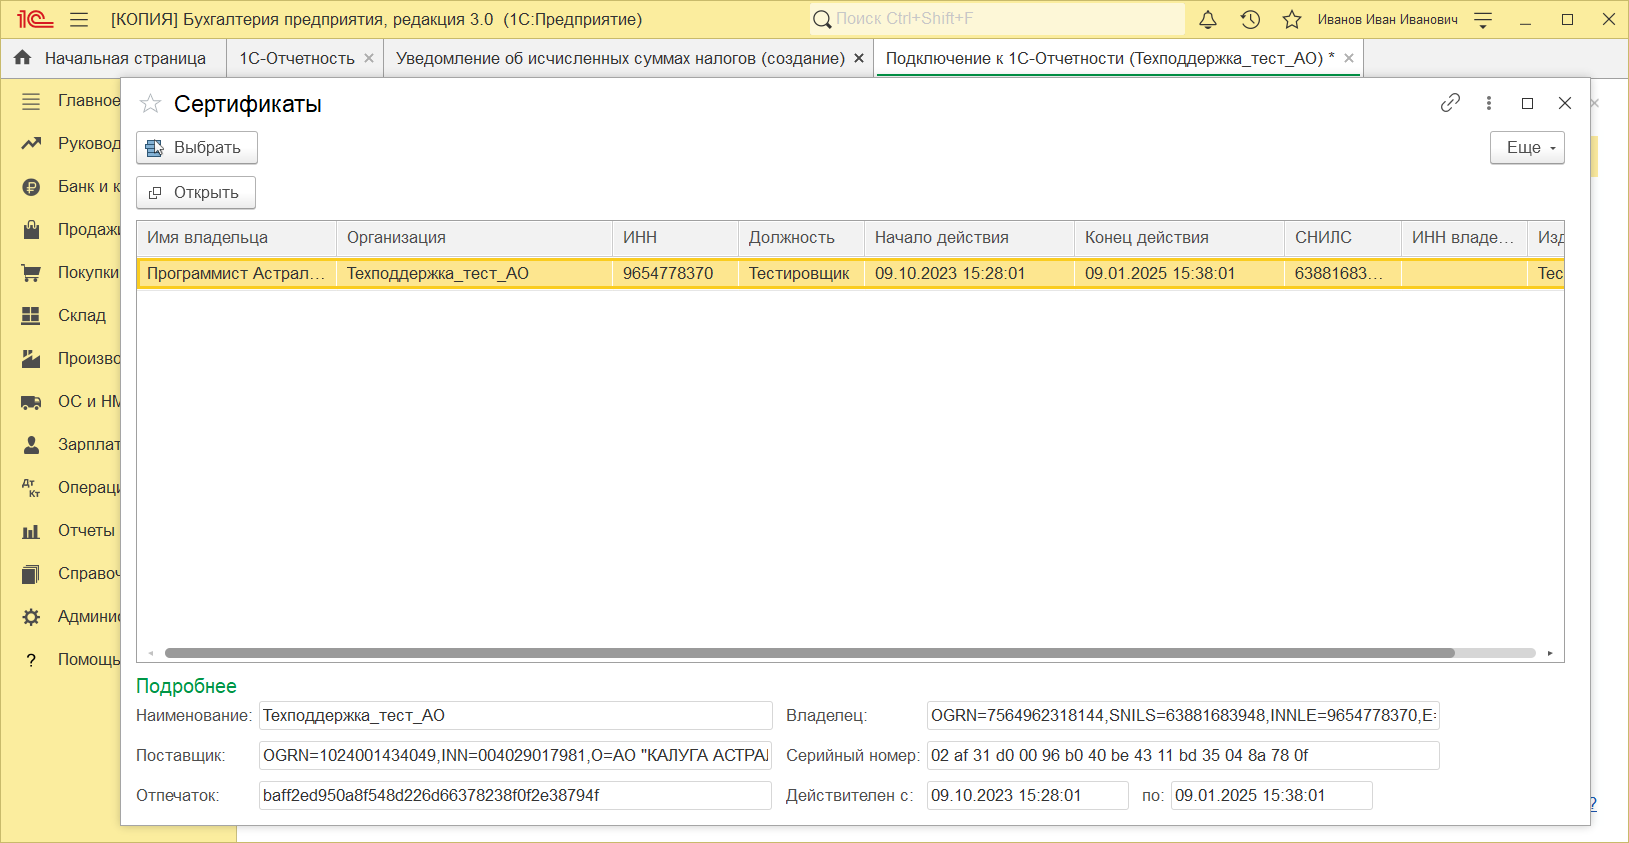
Task: Close the 1С-Отчетность tab
Action: point(369,58)
